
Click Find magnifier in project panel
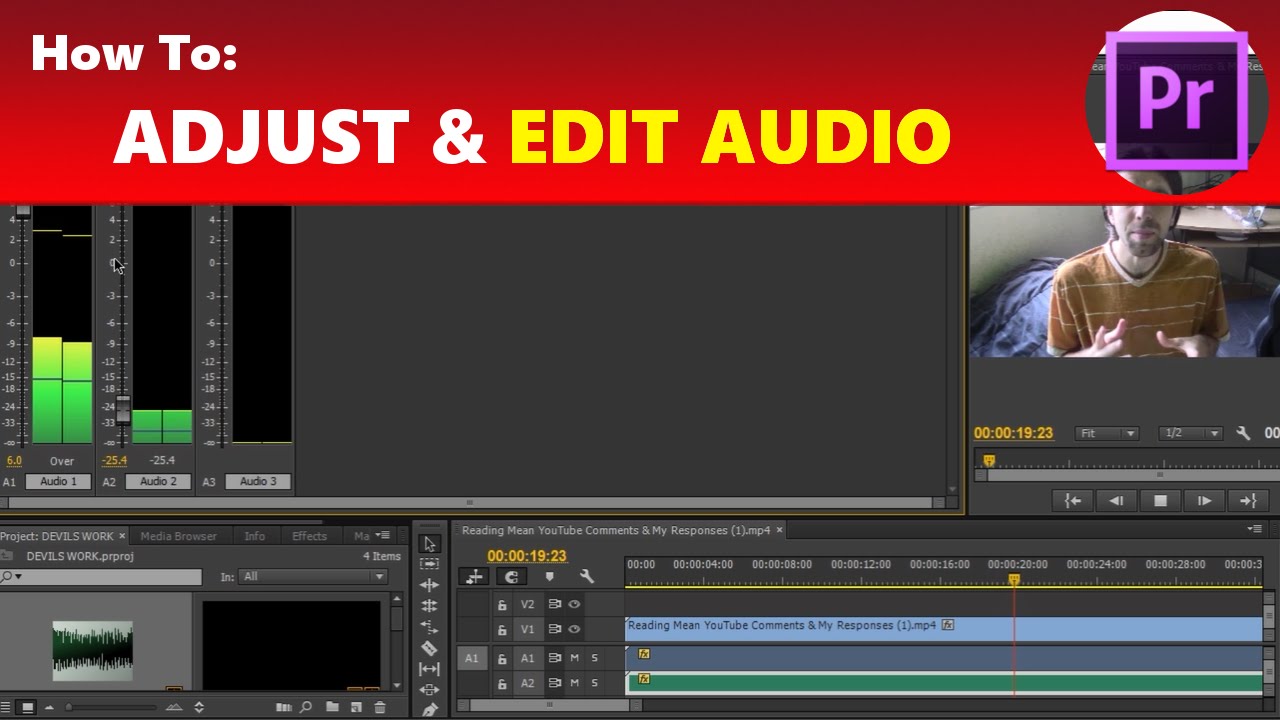(306, 707)
